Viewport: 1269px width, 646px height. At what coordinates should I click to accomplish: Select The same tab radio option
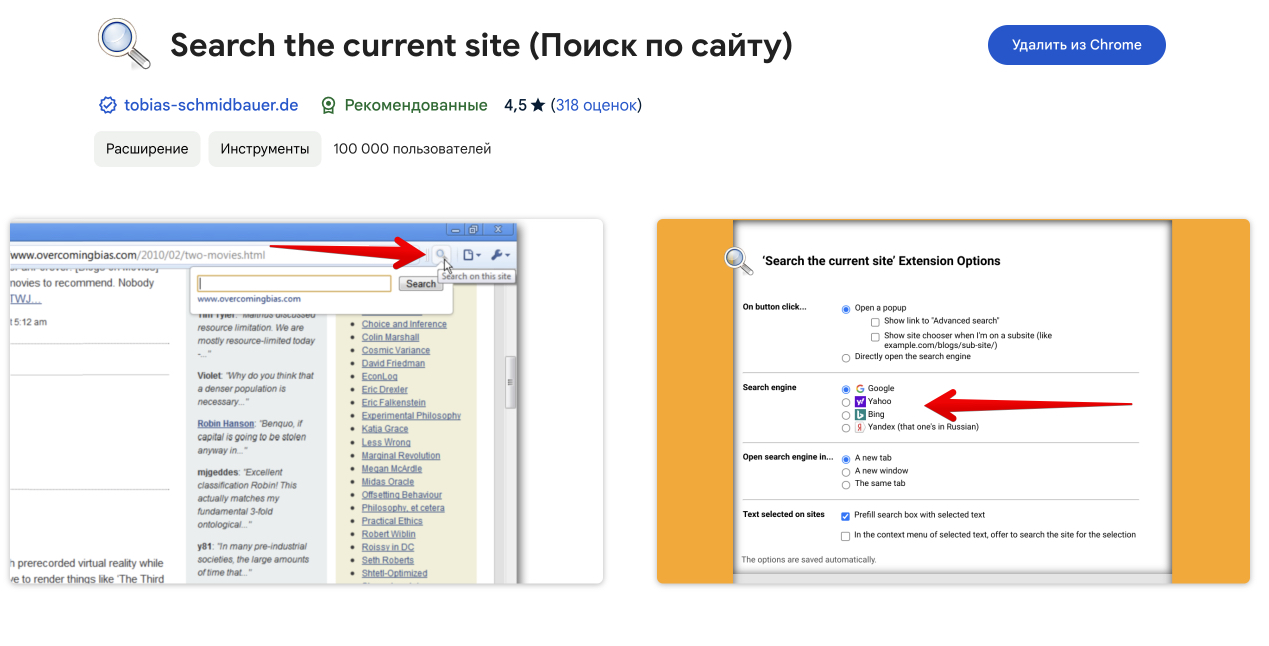[x=846, y=484]
